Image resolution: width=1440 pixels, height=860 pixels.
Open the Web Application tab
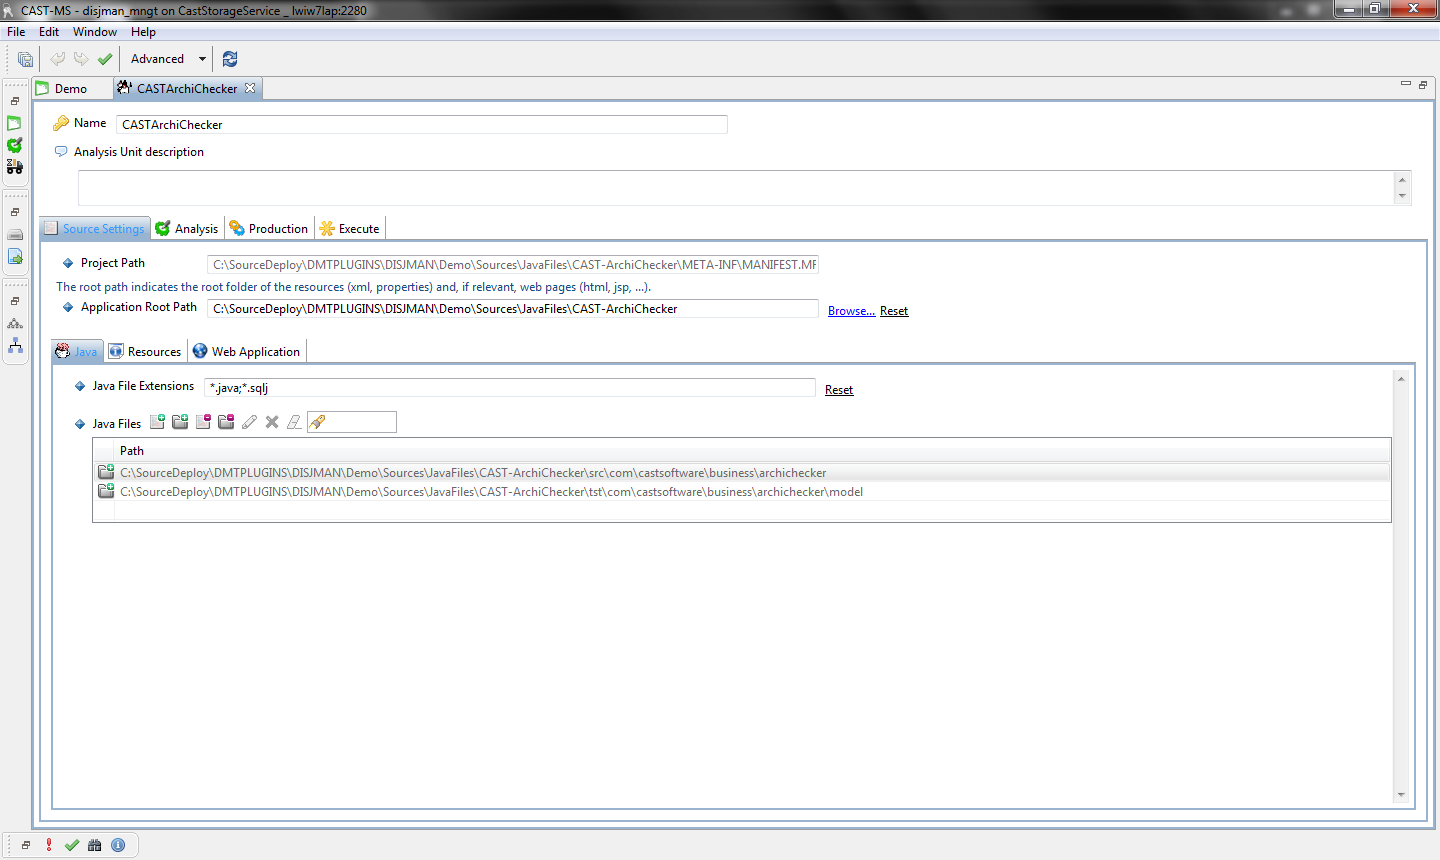pos(247,352)
